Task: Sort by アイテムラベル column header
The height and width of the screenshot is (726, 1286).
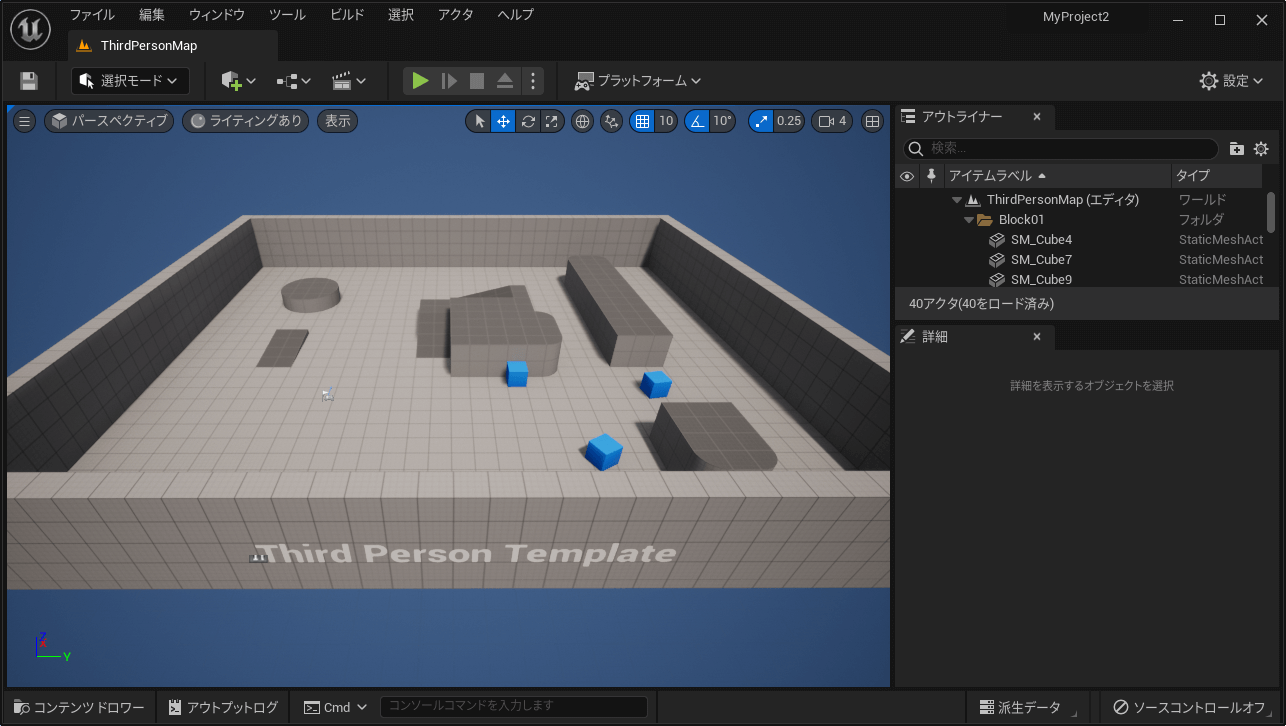Action: (1058, 176)
